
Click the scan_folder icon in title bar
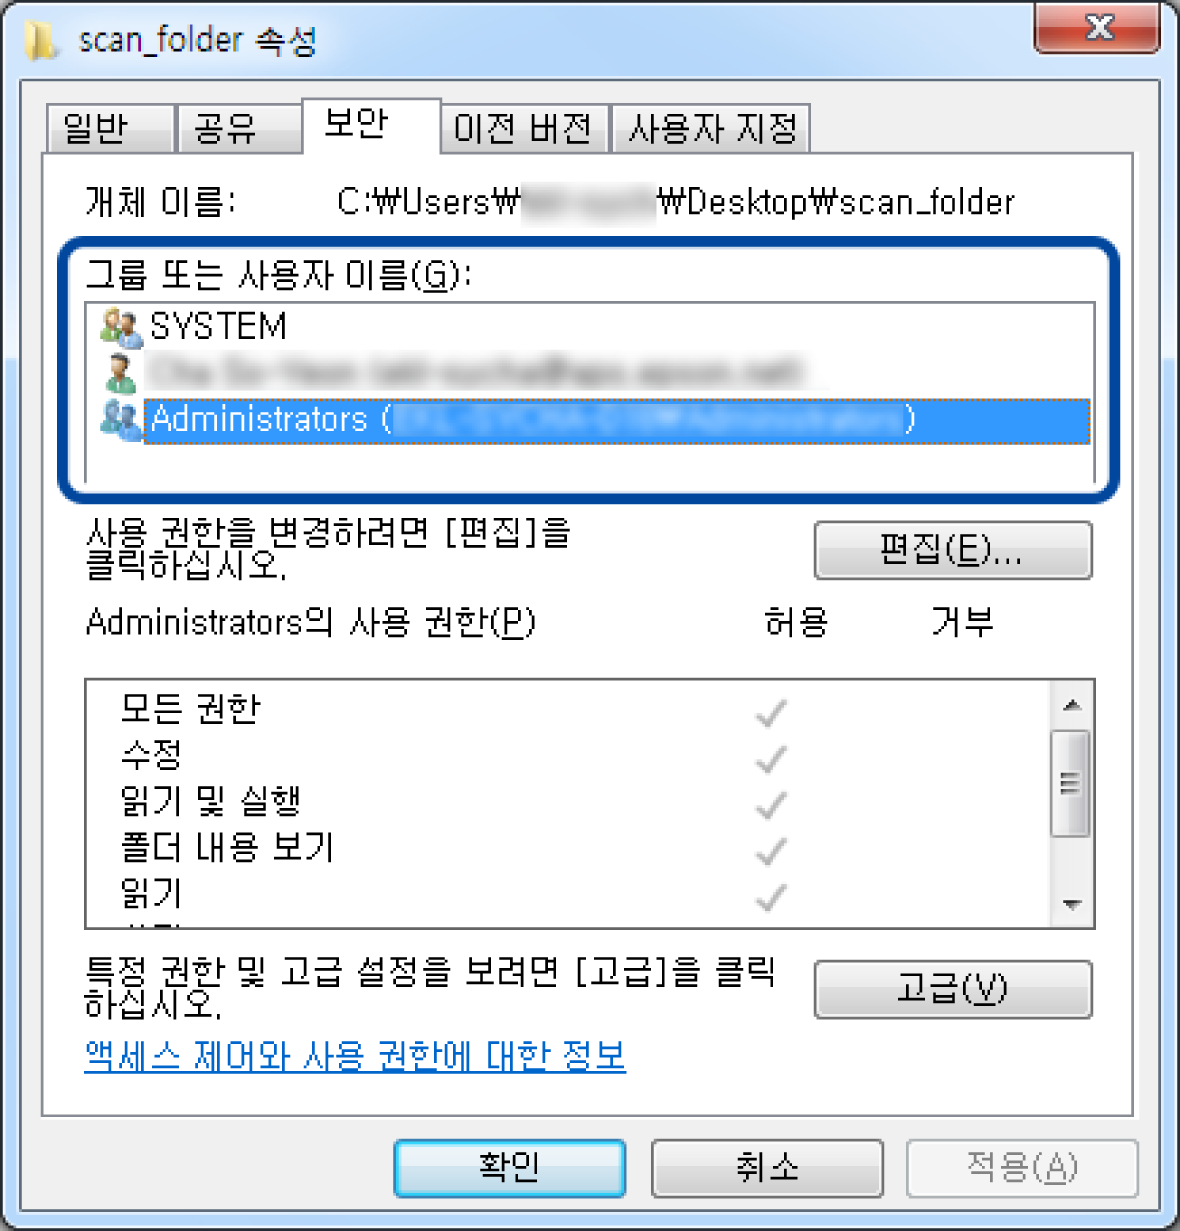pyautogui.click(x=41, y=40)
